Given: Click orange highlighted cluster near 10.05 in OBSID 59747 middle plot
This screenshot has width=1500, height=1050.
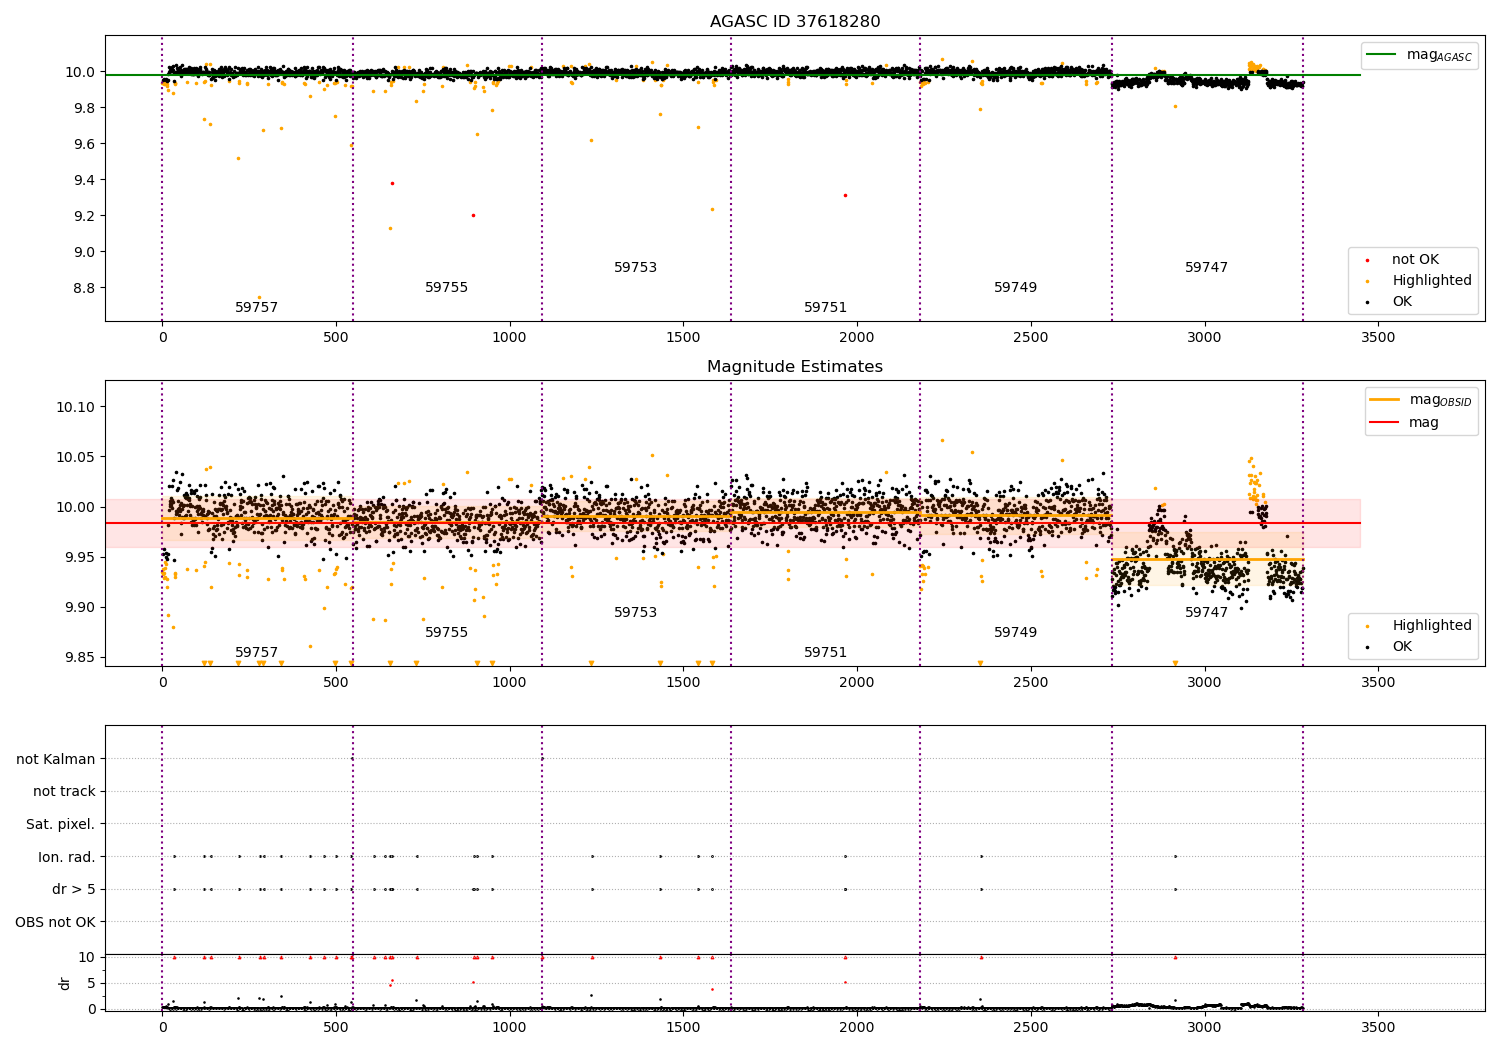Looking at the screenshot, I should point(1254,481).
